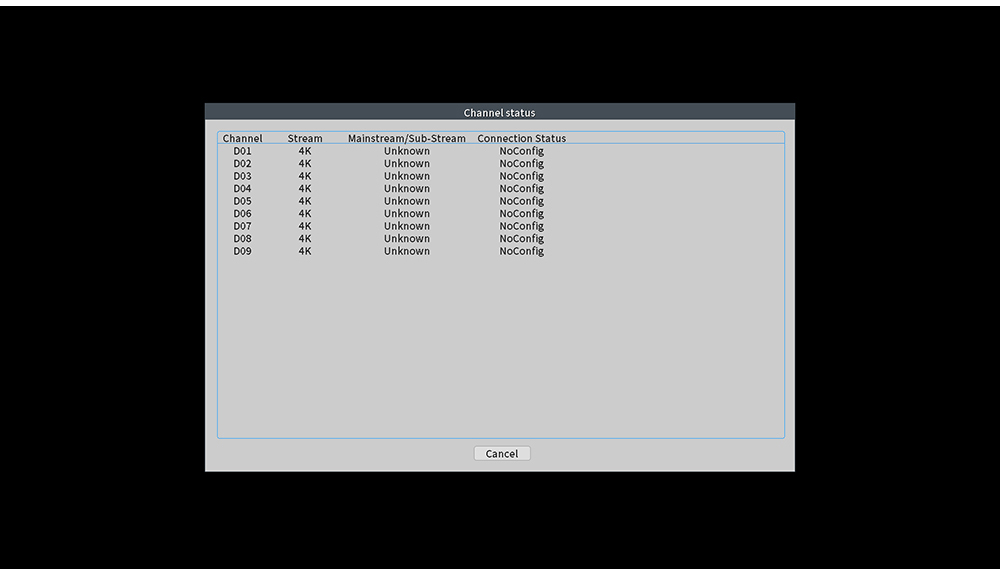Highlight the D08 channel label
This screenshot has width=1000, height=580.
tap(243, 239)
